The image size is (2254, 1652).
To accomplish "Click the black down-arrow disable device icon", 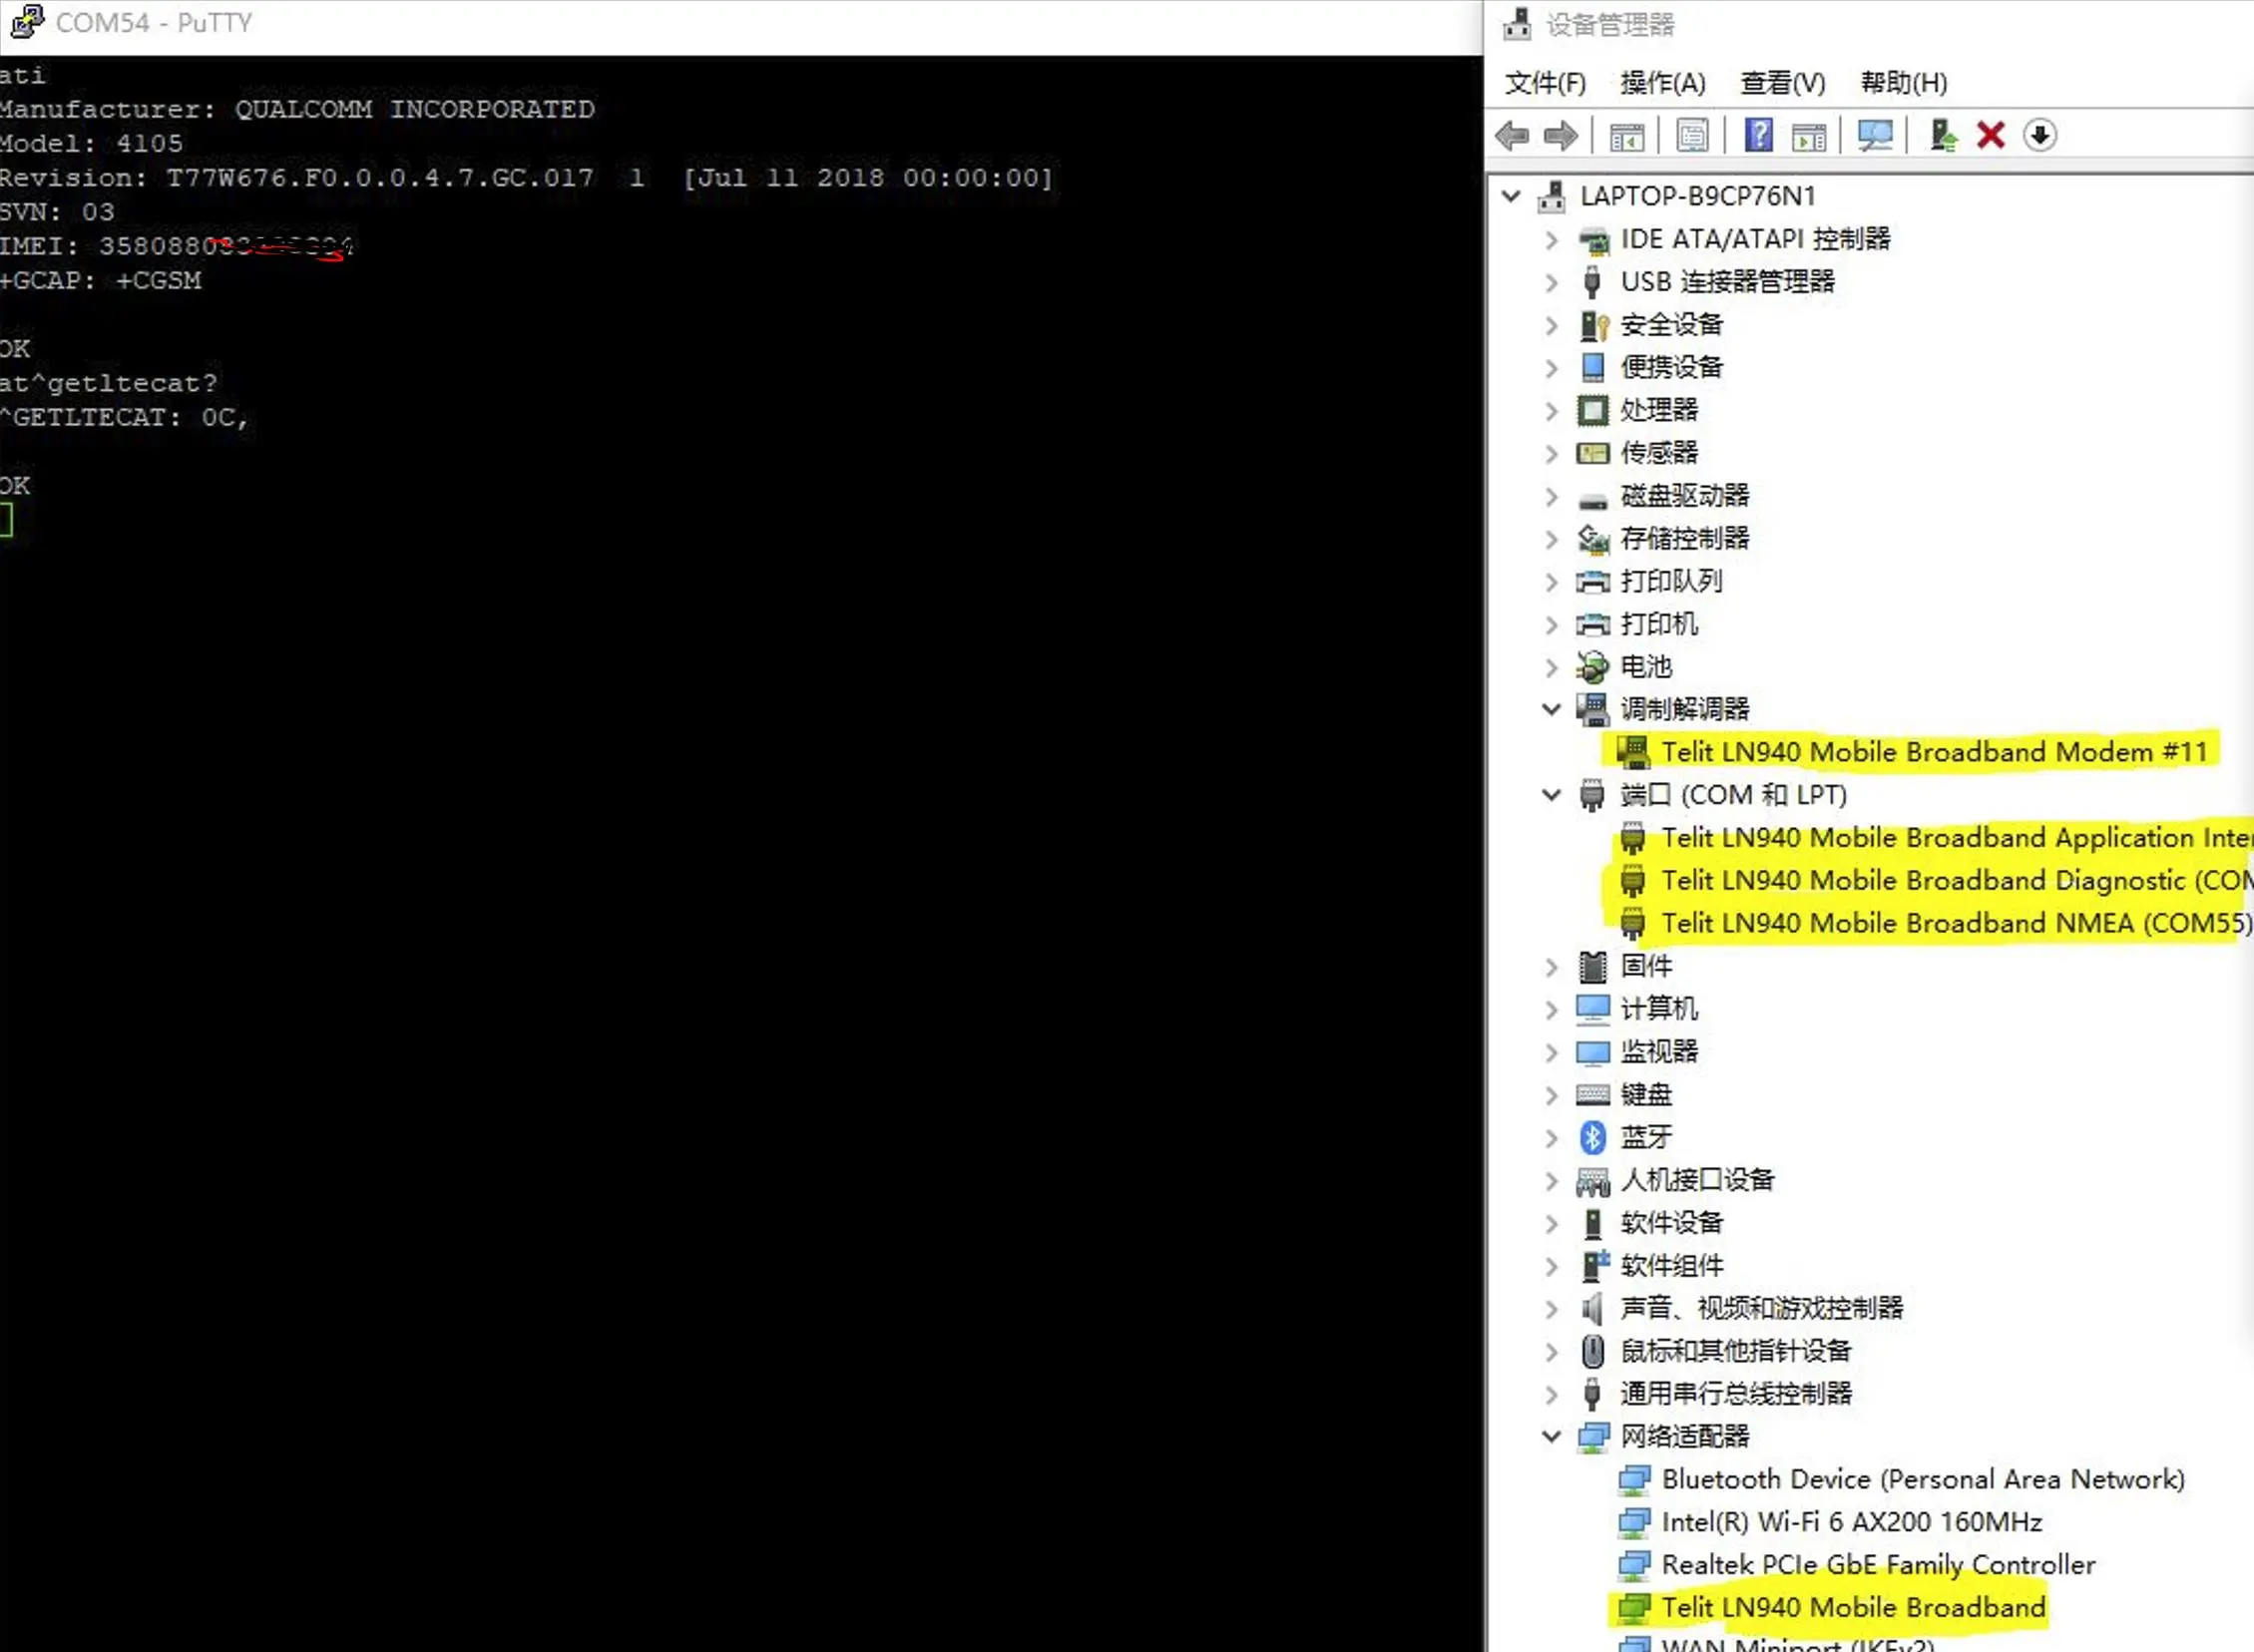I will tap(2039, 135).
